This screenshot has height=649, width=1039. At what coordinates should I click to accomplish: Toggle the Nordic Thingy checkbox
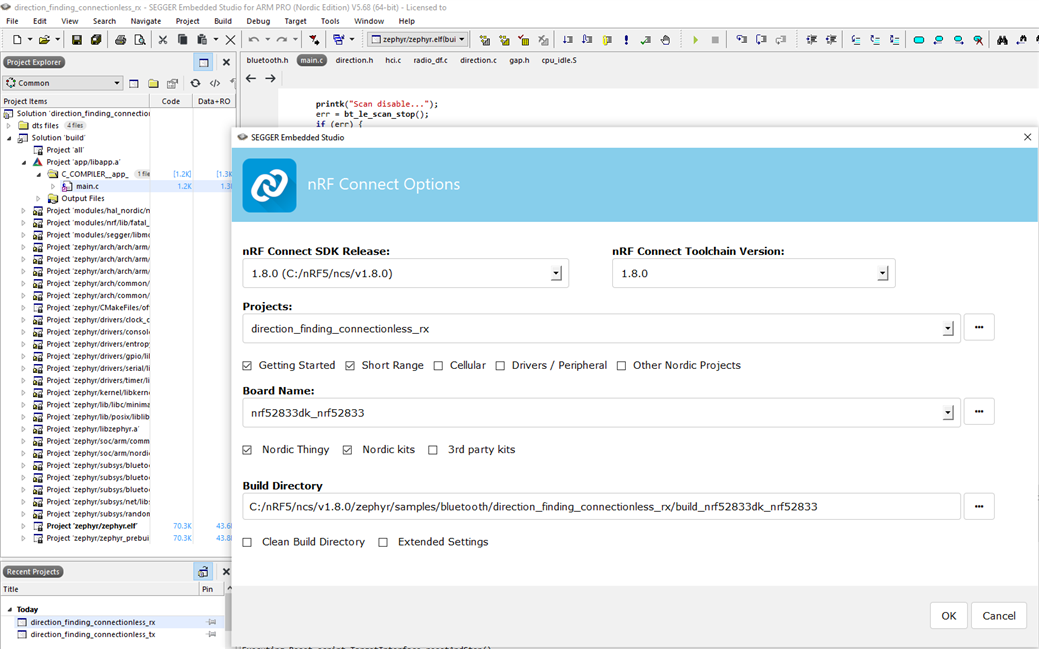pos(247,449)
